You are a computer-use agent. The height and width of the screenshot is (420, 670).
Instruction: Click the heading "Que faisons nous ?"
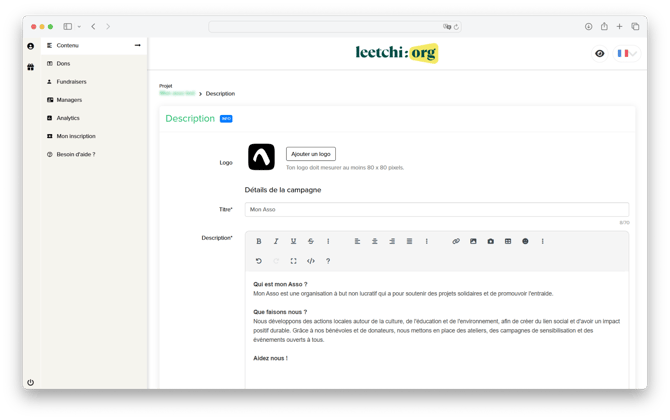pos(280,312)
